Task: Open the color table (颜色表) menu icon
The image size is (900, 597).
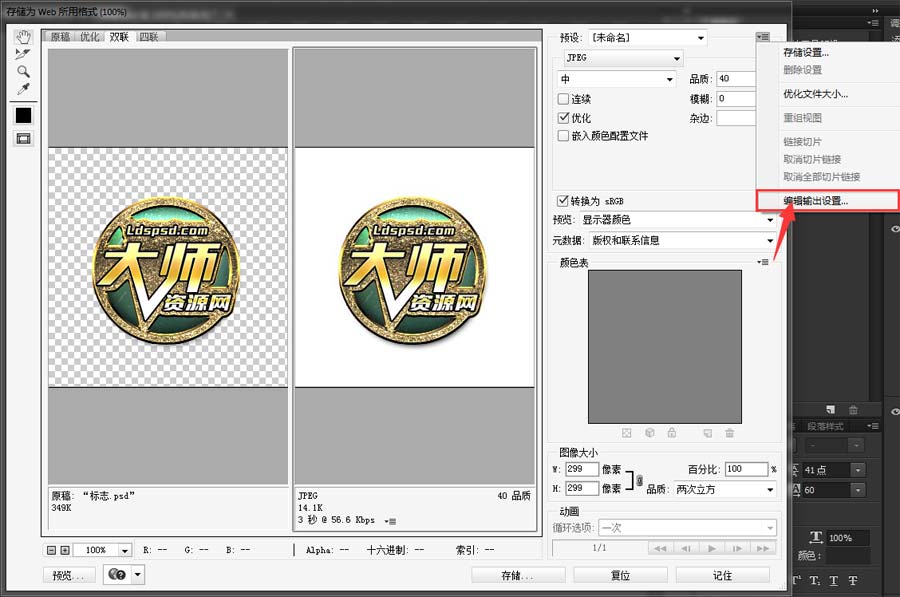Action: [763, 262]
